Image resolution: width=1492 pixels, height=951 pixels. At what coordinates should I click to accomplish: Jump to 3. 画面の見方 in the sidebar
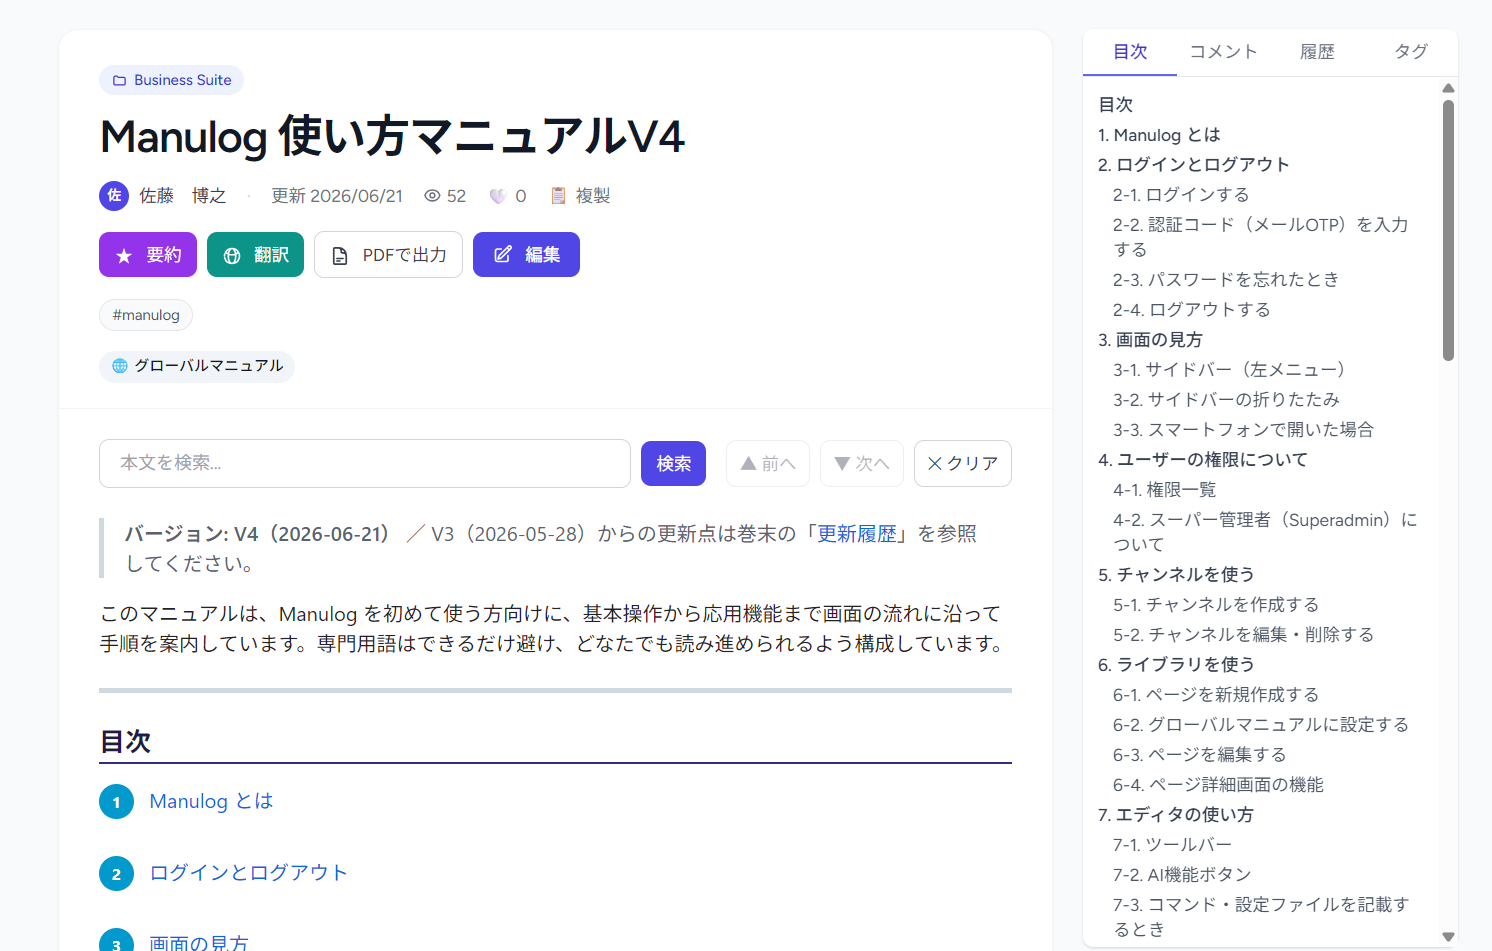[x=1150, y=340]
